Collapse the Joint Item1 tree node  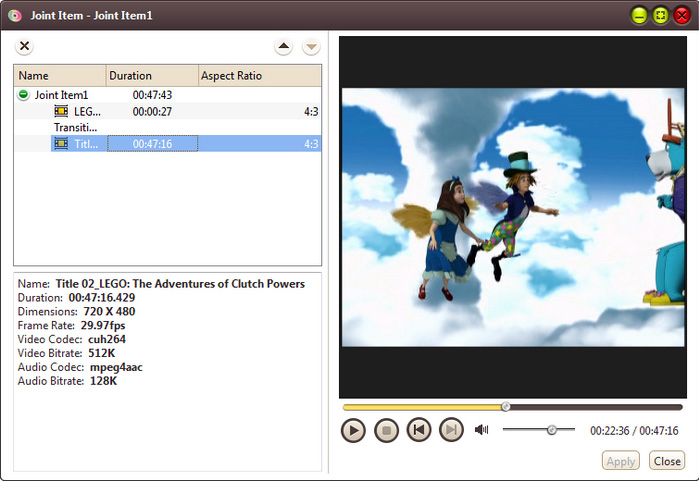23,95
